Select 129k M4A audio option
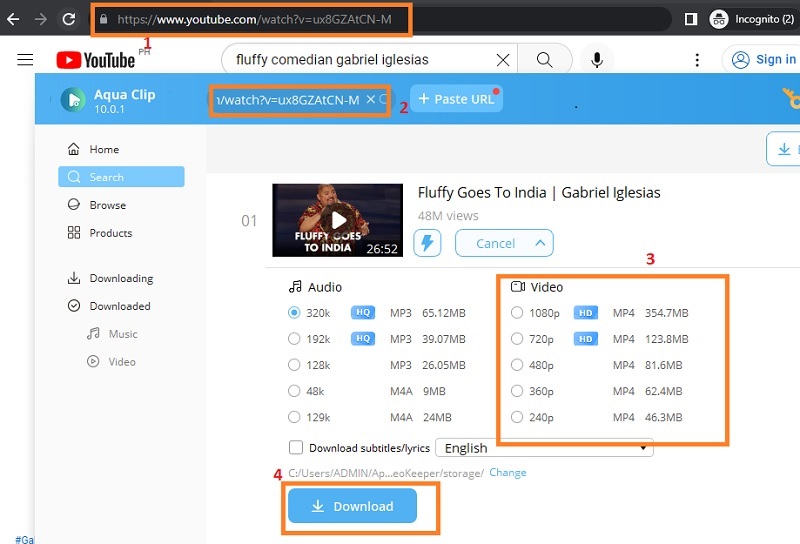Screen dimensions: 800x544 tap(294, 417)
